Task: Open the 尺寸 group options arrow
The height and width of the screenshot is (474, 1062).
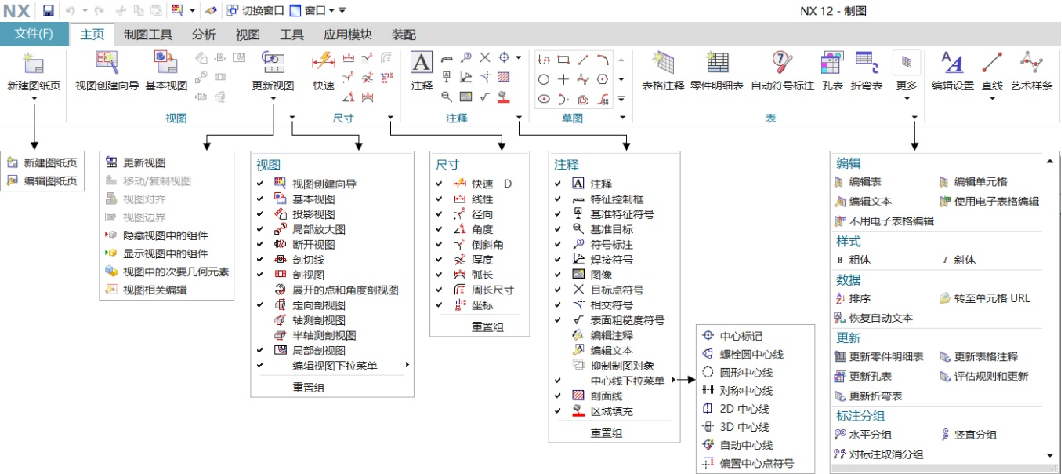Action: click(391, 117)
